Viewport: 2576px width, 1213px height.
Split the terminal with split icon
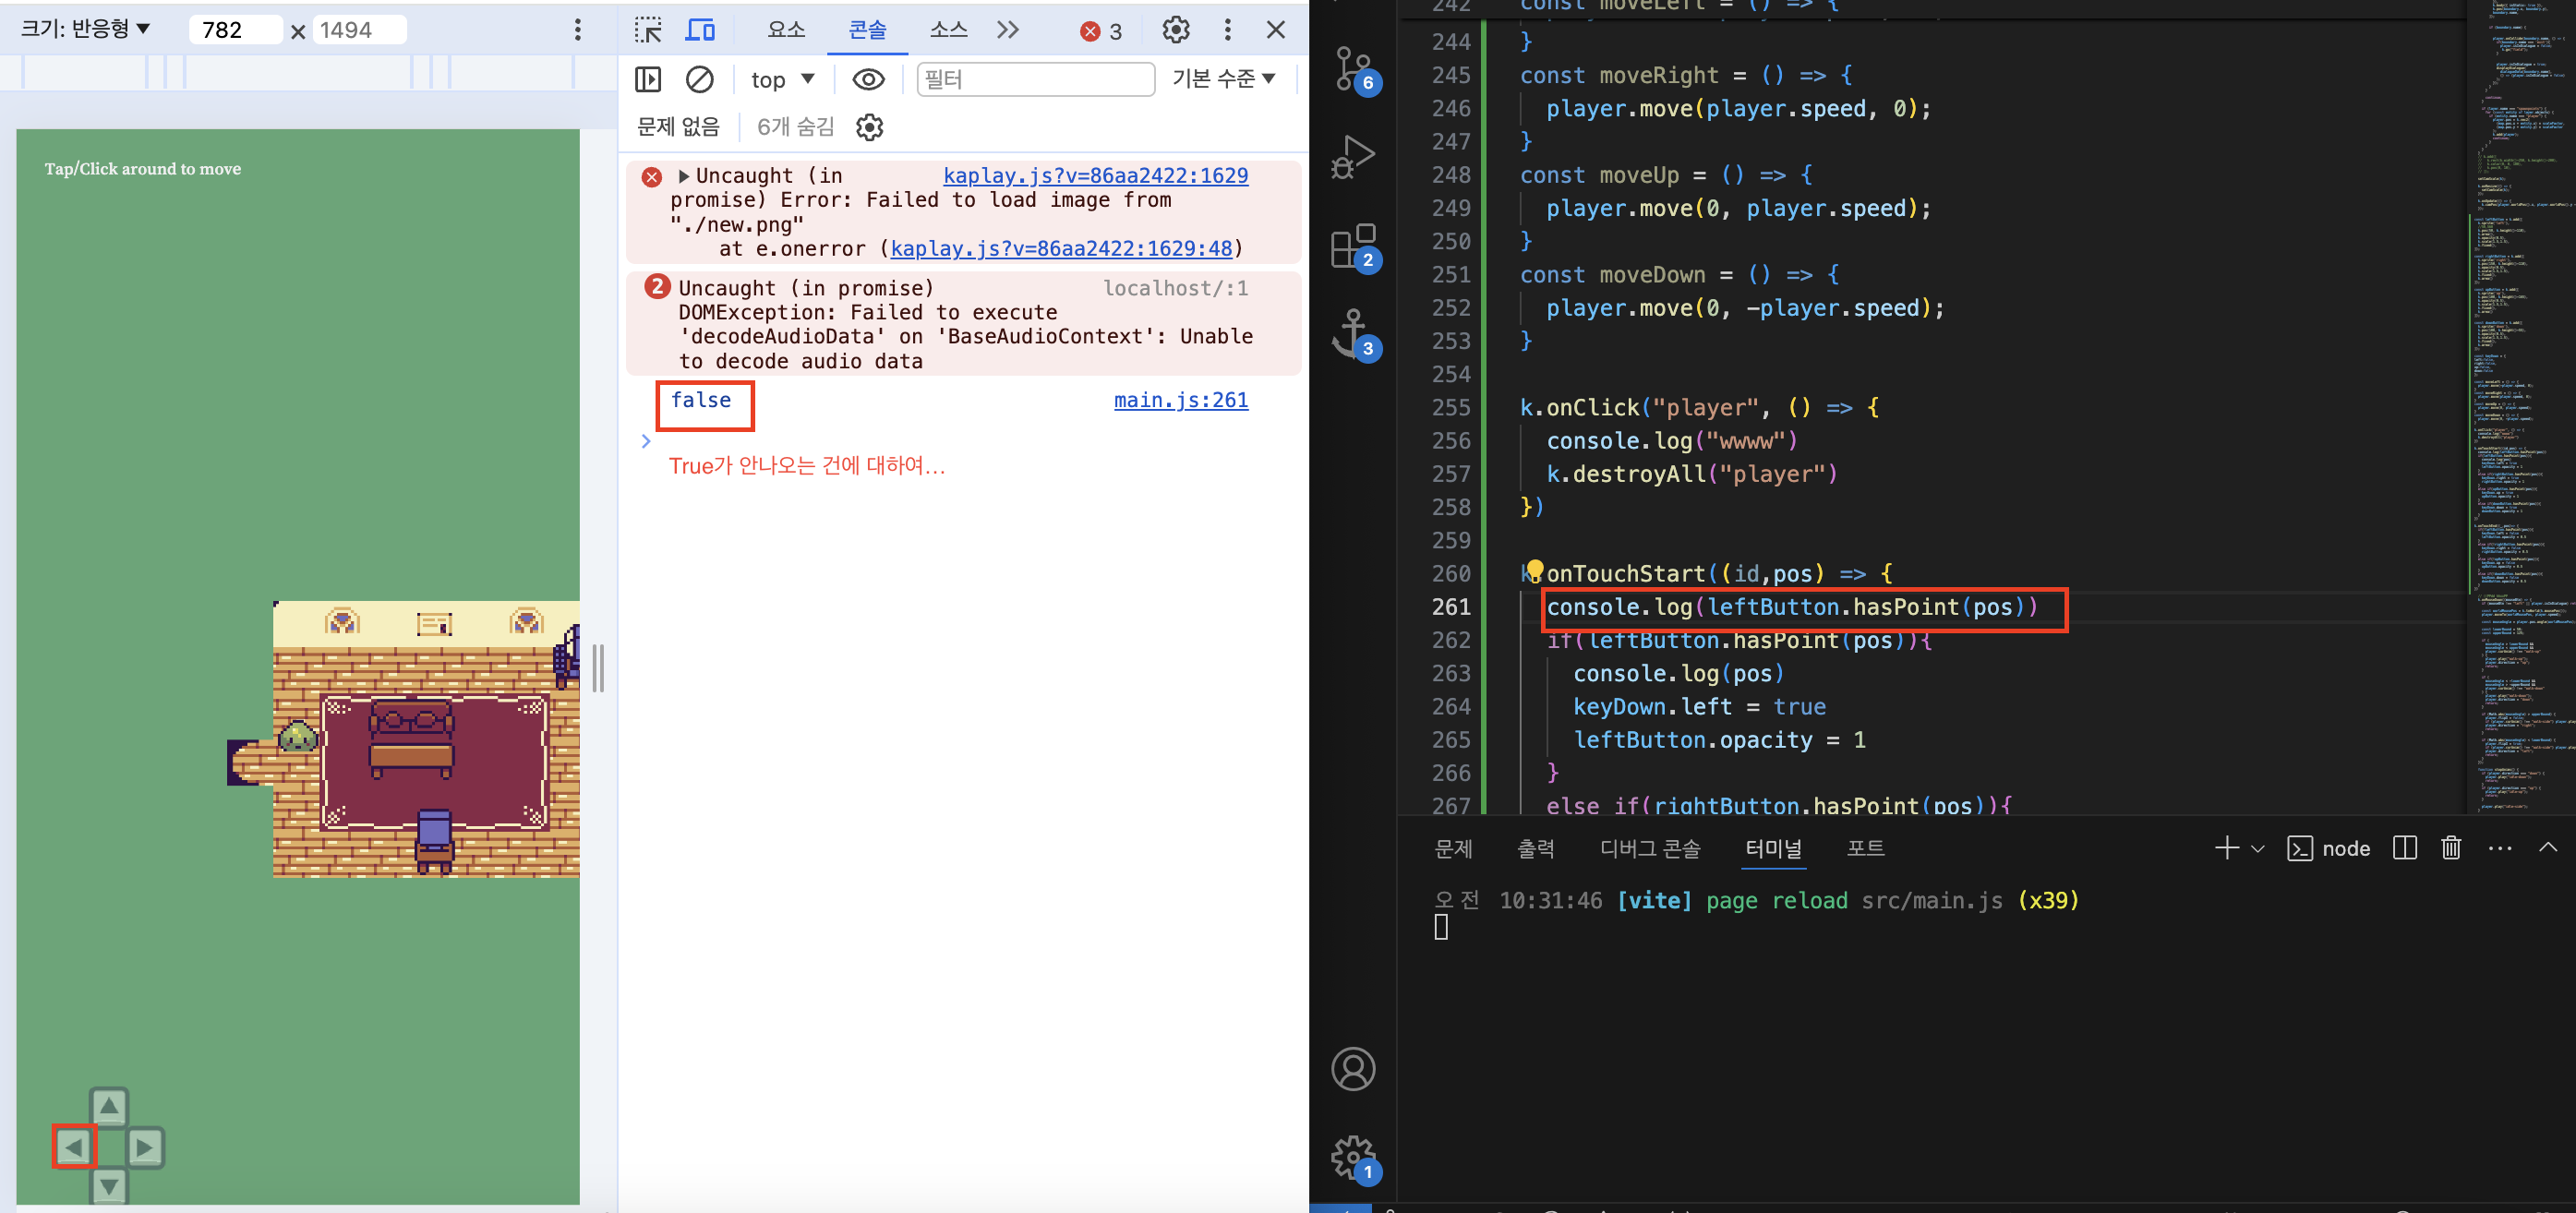tap(2404, 848)
